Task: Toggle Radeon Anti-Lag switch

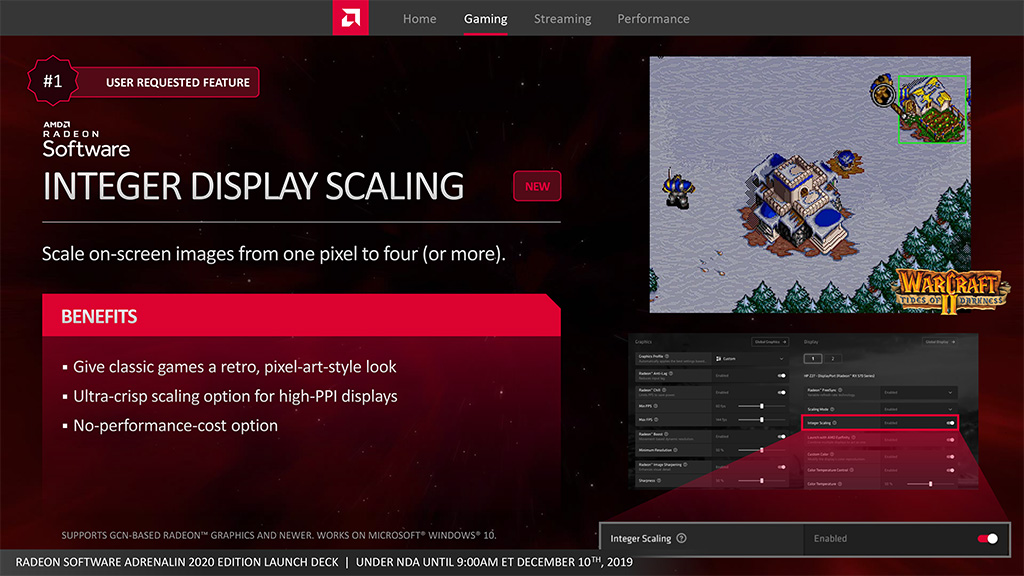Action: pyautogui.click(x=782, y=376)
